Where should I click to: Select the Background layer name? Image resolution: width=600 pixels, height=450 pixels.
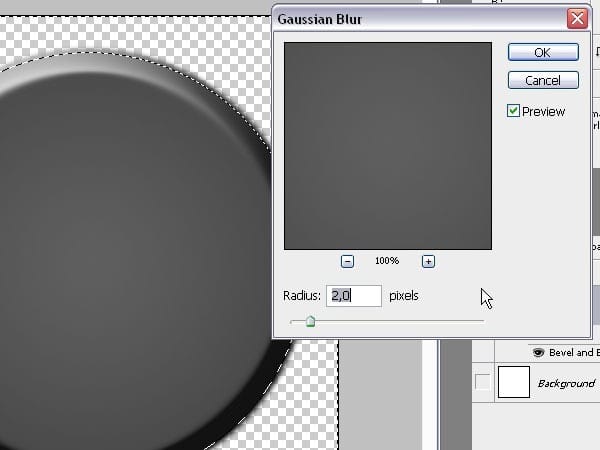(x=566, y=383)
